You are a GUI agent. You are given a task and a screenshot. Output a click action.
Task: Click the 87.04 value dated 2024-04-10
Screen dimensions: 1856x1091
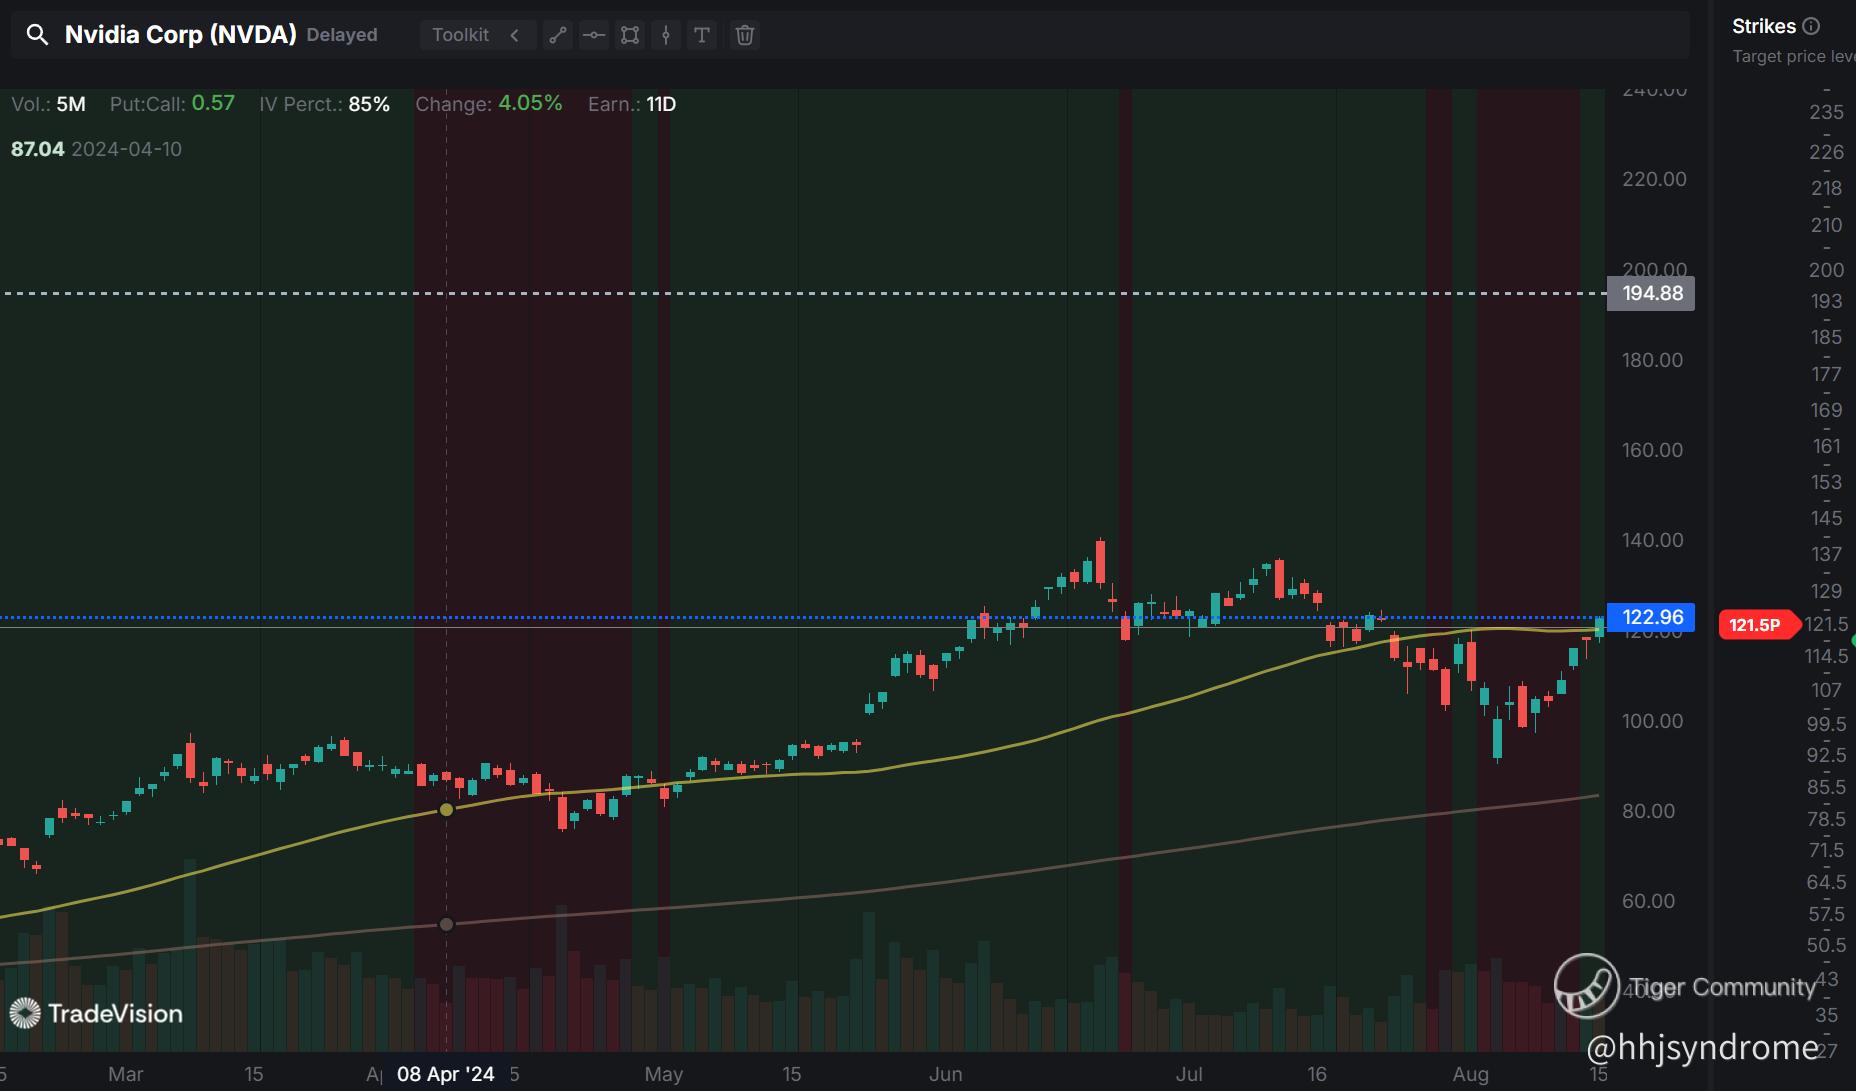point(38,149)
